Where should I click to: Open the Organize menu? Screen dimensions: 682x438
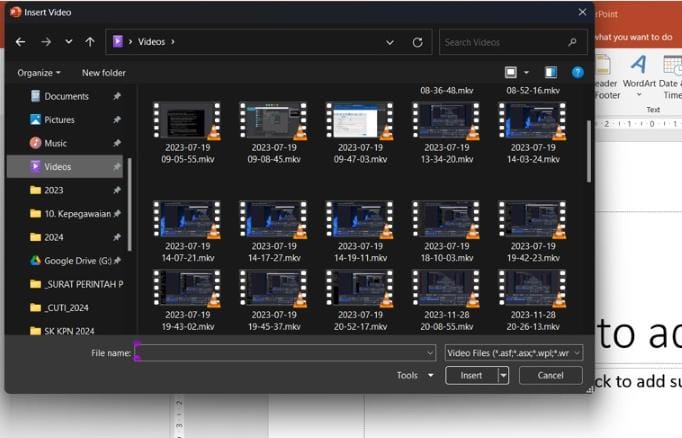[39, 73]
